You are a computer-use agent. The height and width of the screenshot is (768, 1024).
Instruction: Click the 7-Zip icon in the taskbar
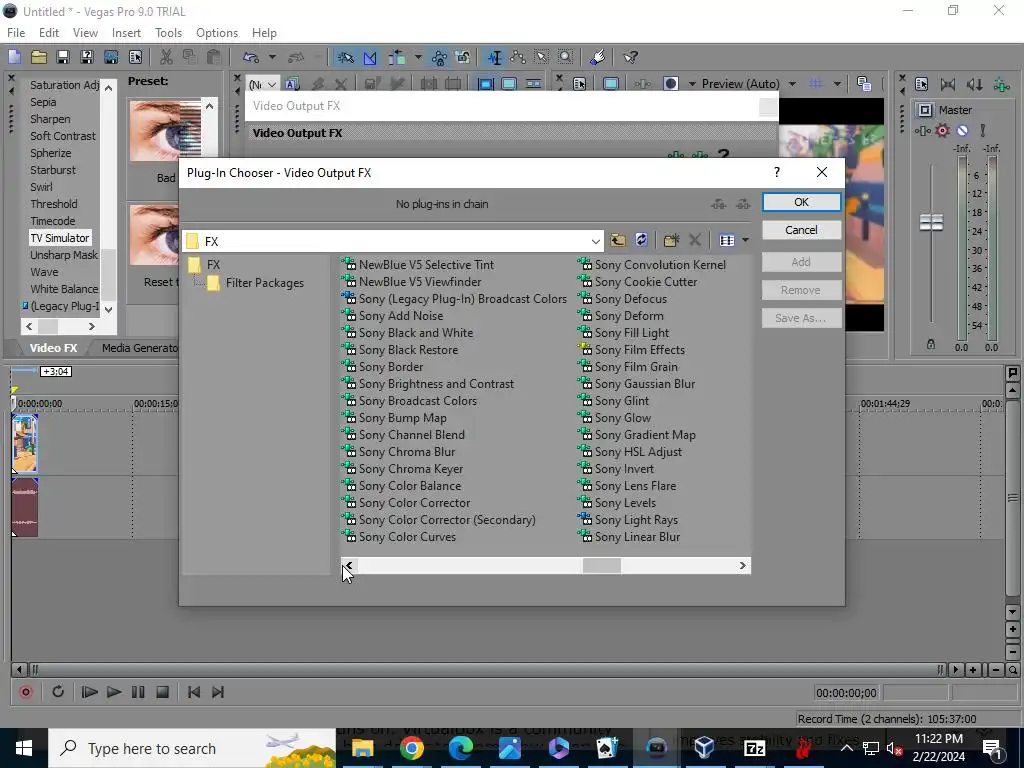pos(754,748)
